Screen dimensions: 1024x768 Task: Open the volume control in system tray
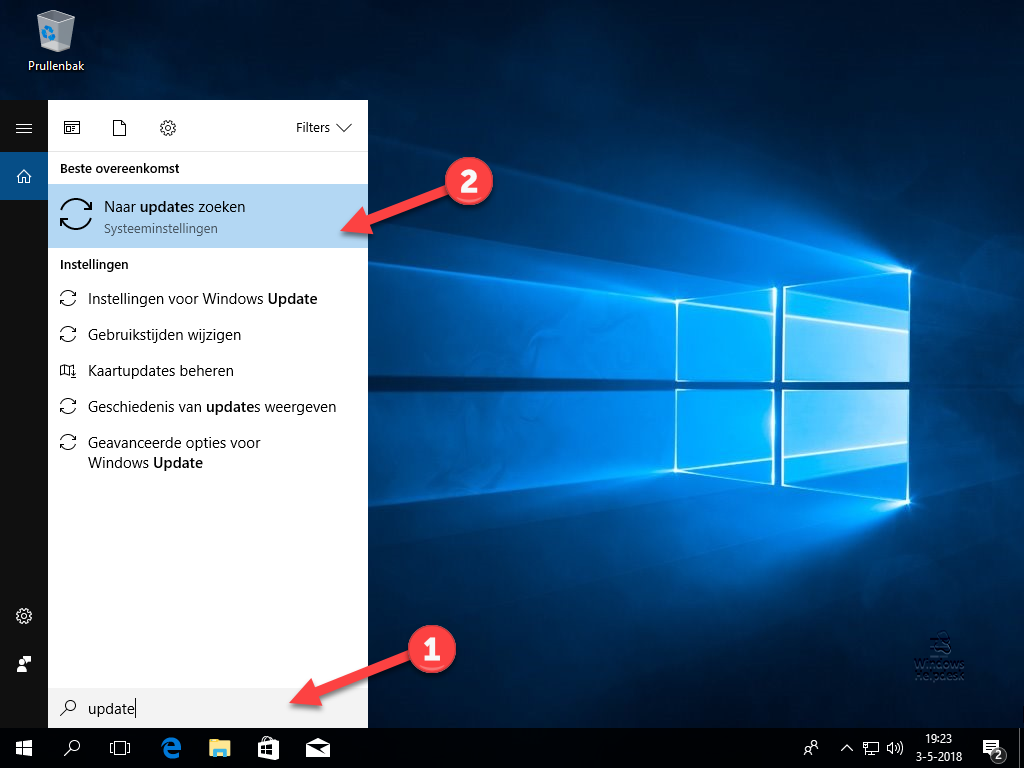(894, 748)
